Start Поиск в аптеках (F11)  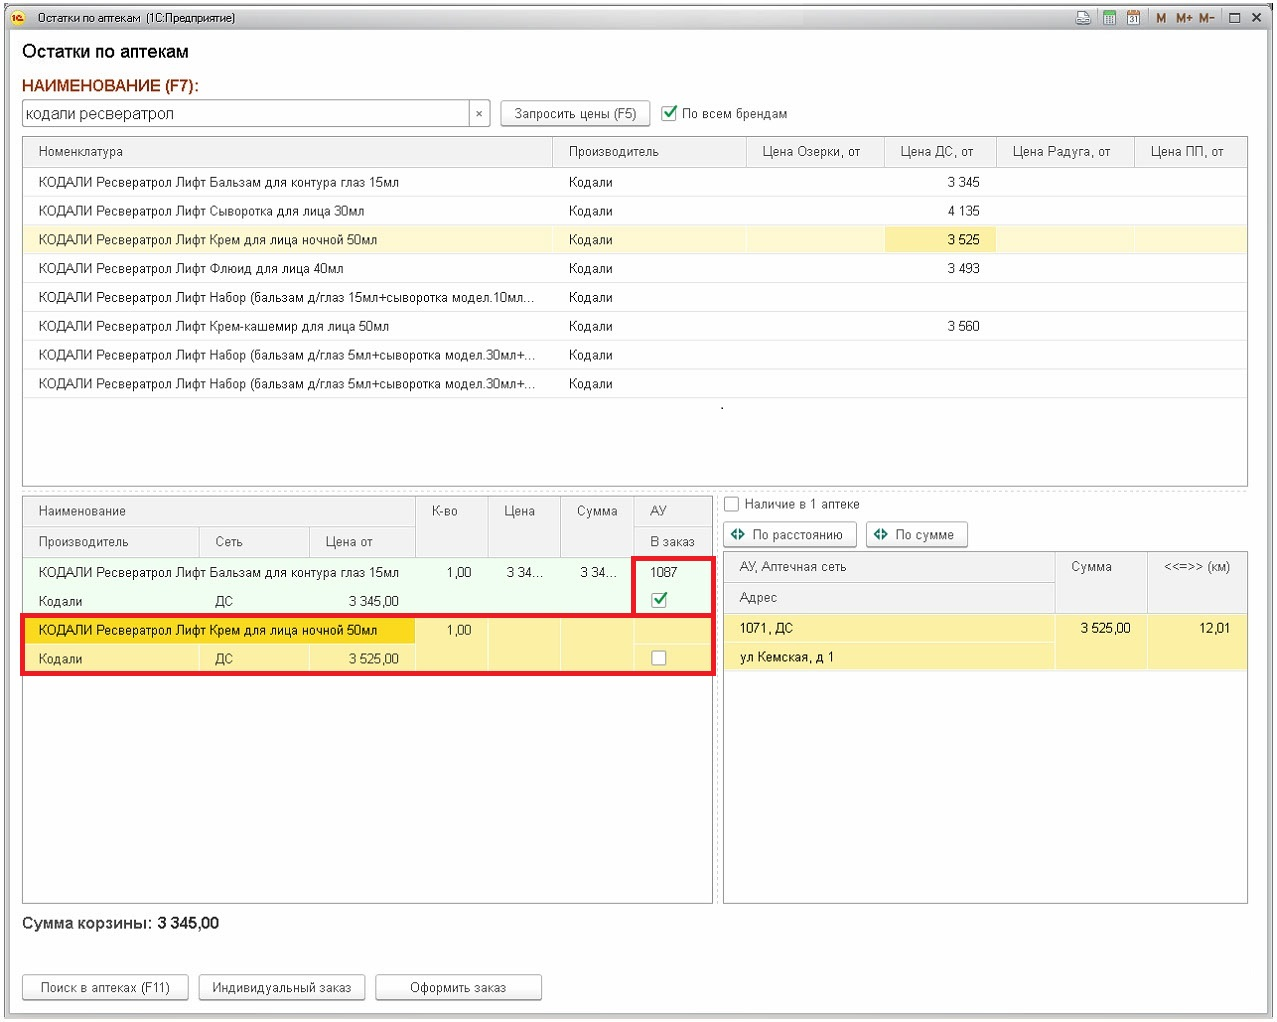[105, 987]
